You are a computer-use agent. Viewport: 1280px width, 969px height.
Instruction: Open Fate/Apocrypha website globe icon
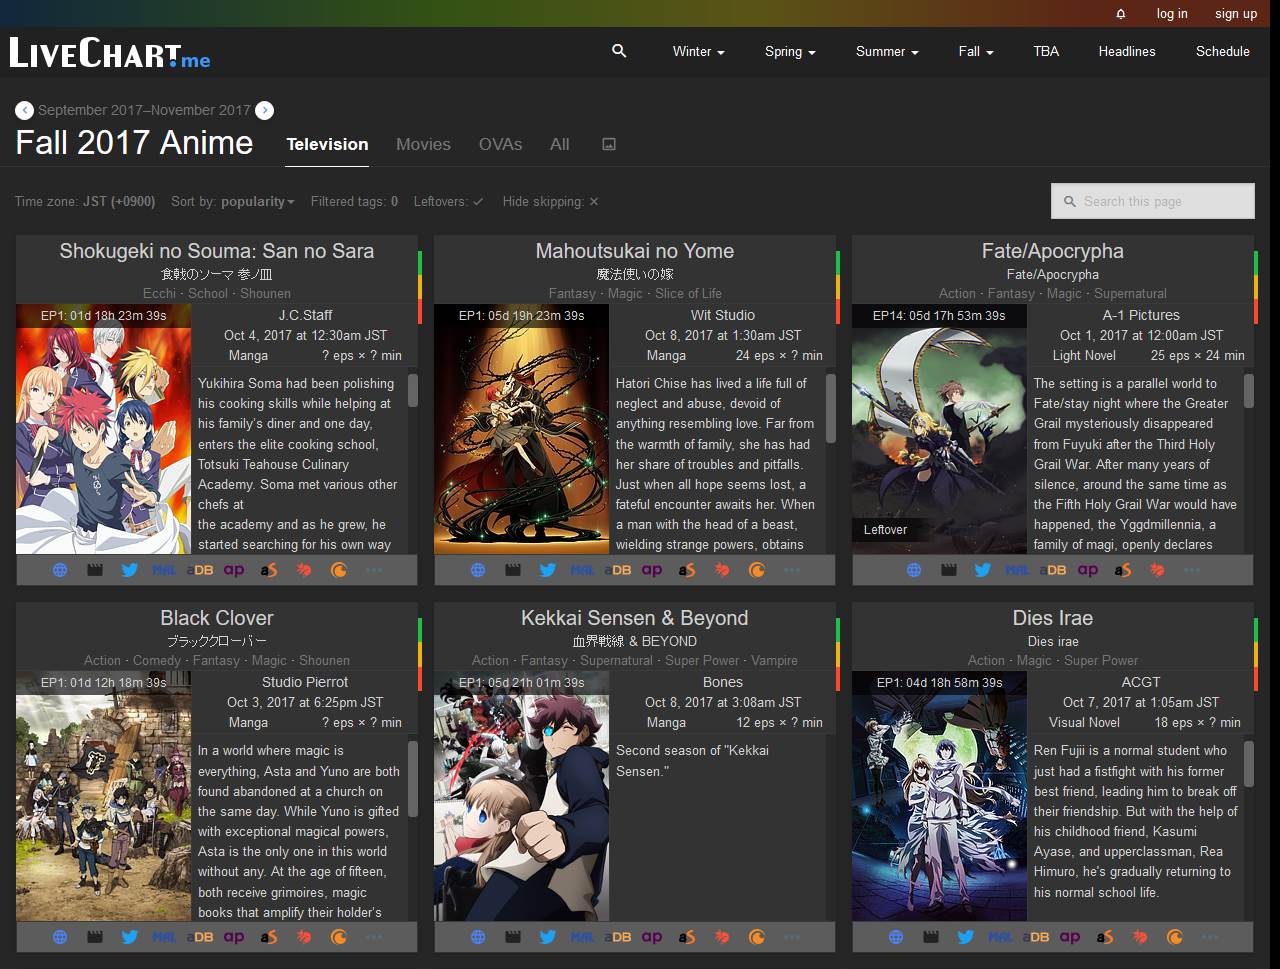914,570
